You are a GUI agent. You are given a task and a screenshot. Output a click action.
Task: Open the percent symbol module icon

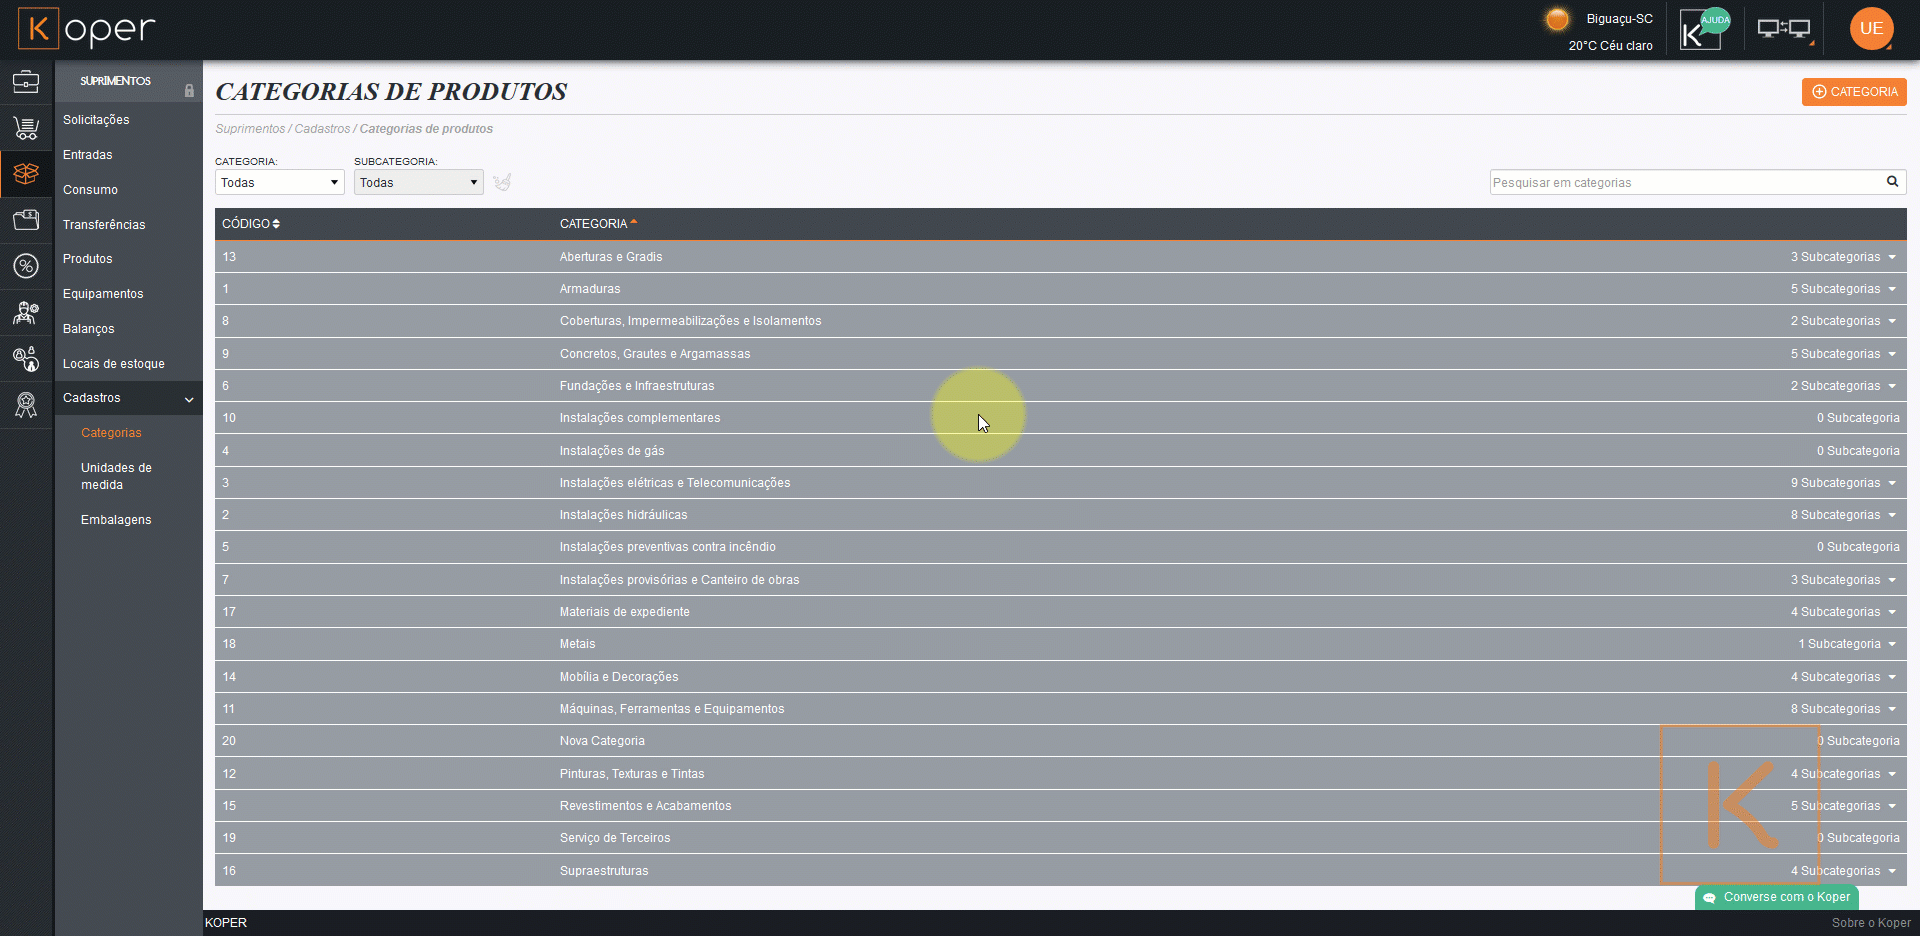coord(26,266)
